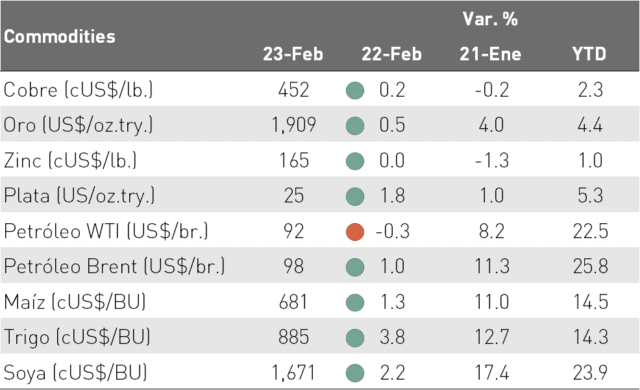The width and height of the screenshot is (640, 390).
Task: Click the Var. % heading
Action: [490, 19]
